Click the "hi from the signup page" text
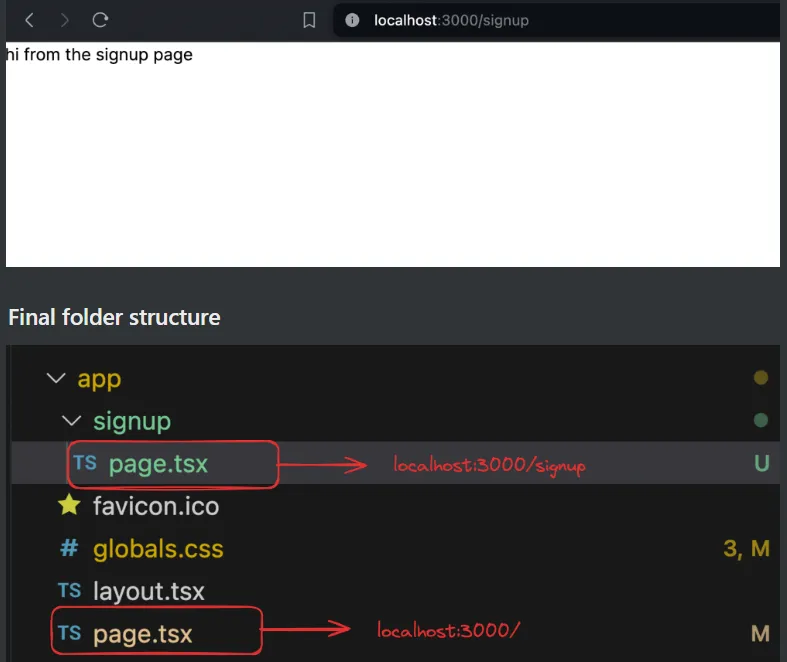The image size is (787, 662). tap(99, 55)
